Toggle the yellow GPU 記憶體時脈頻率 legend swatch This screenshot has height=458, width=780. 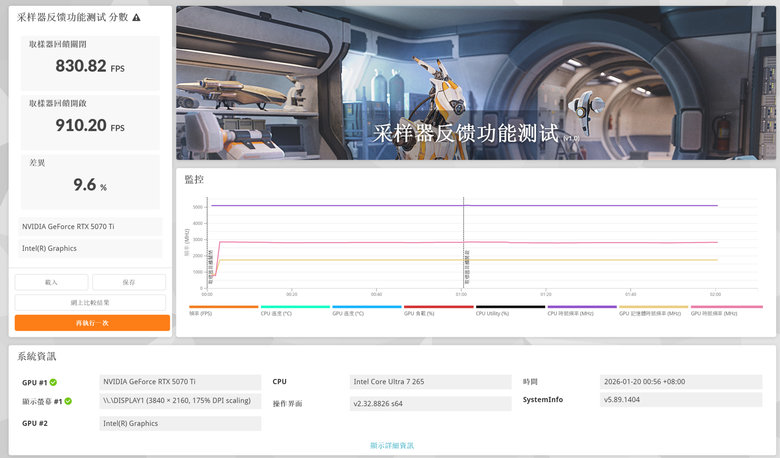click(654, 307)
